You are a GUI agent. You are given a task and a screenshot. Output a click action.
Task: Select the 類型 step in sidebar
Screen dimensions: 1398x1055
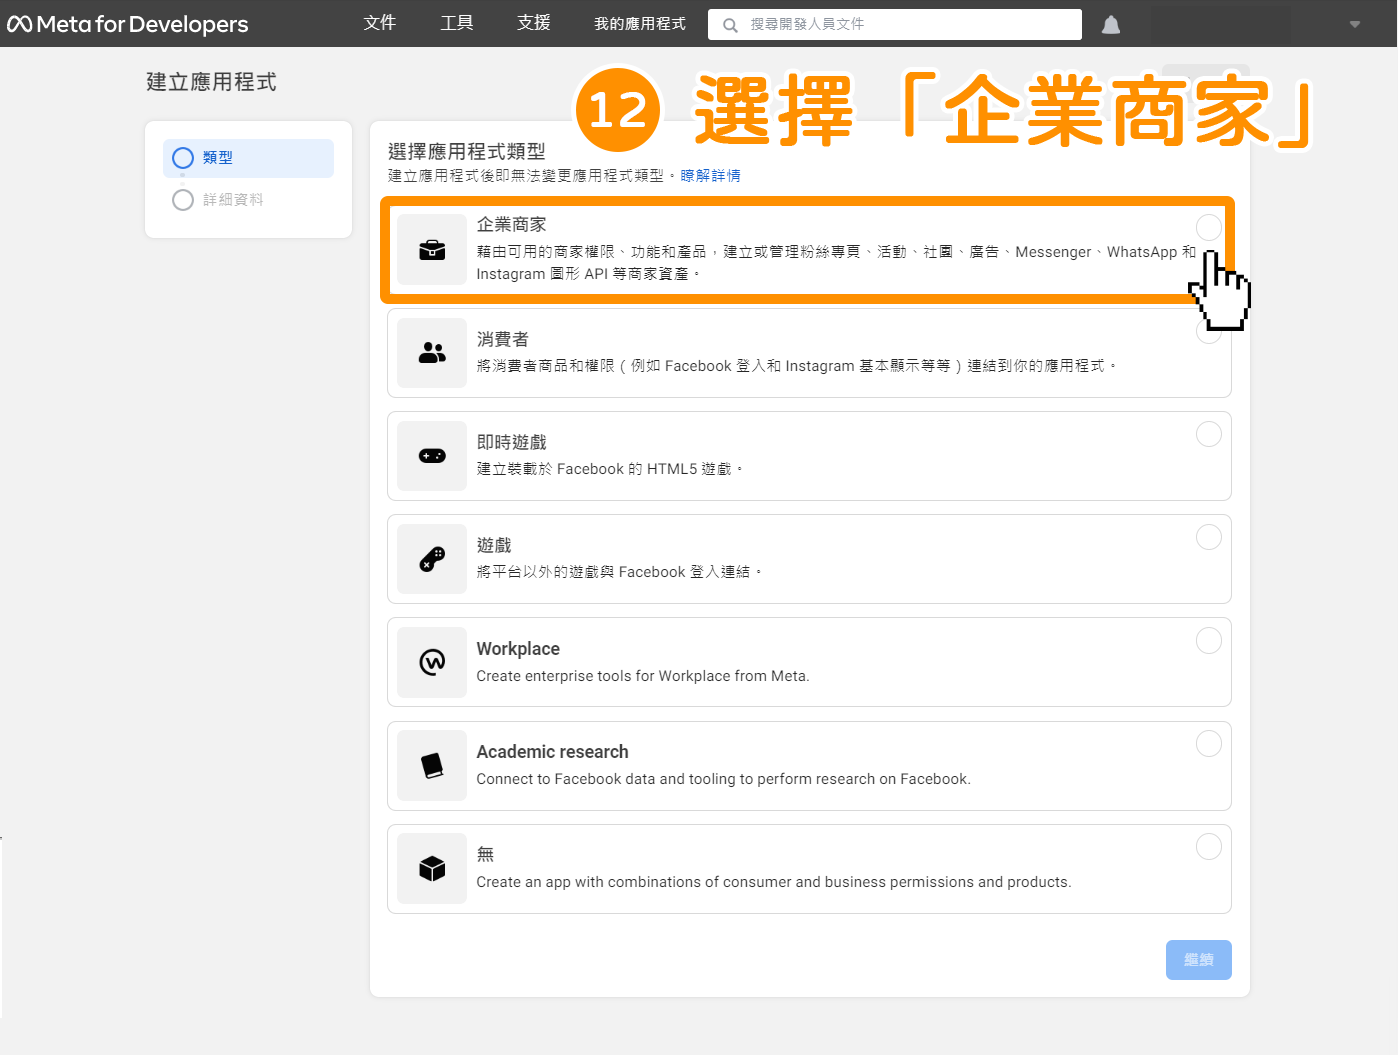[248, 158]
